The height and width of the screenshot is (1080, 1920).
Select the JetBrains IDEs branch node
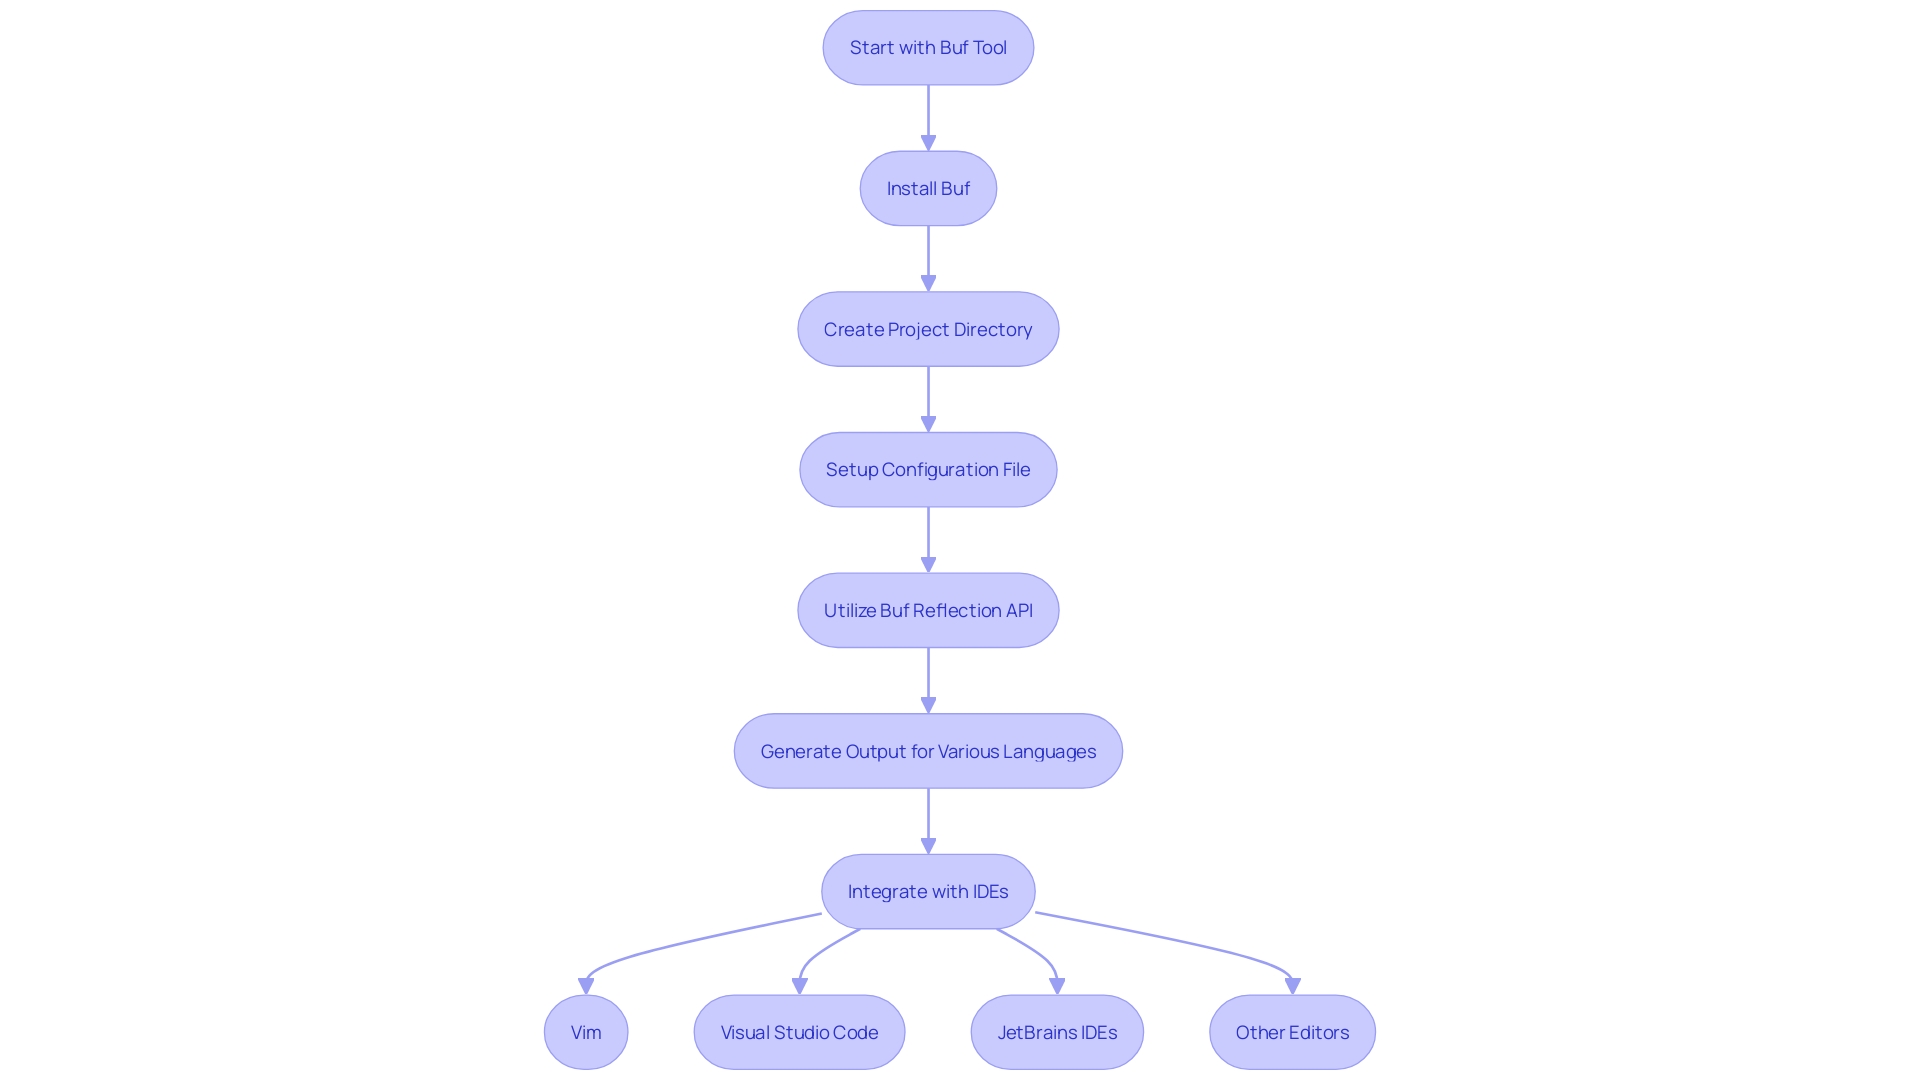tap(1056, 1033)
